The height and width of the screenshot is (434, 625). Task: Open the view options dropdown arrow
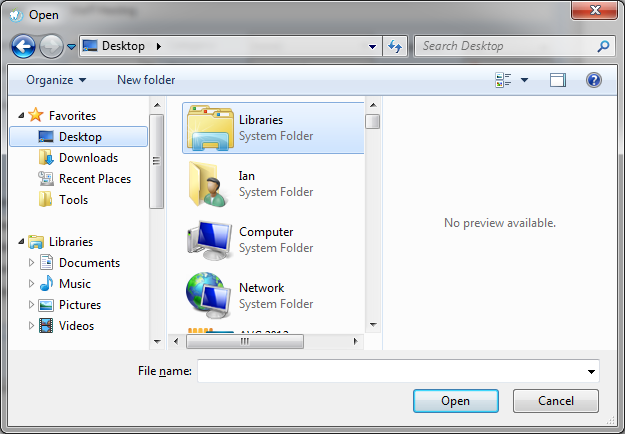pyautogui.click(x=525, y=80)
